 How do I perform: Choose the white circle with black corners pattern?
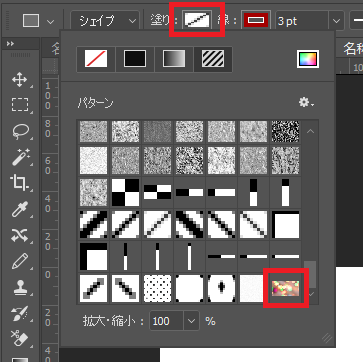coord(189,288)
